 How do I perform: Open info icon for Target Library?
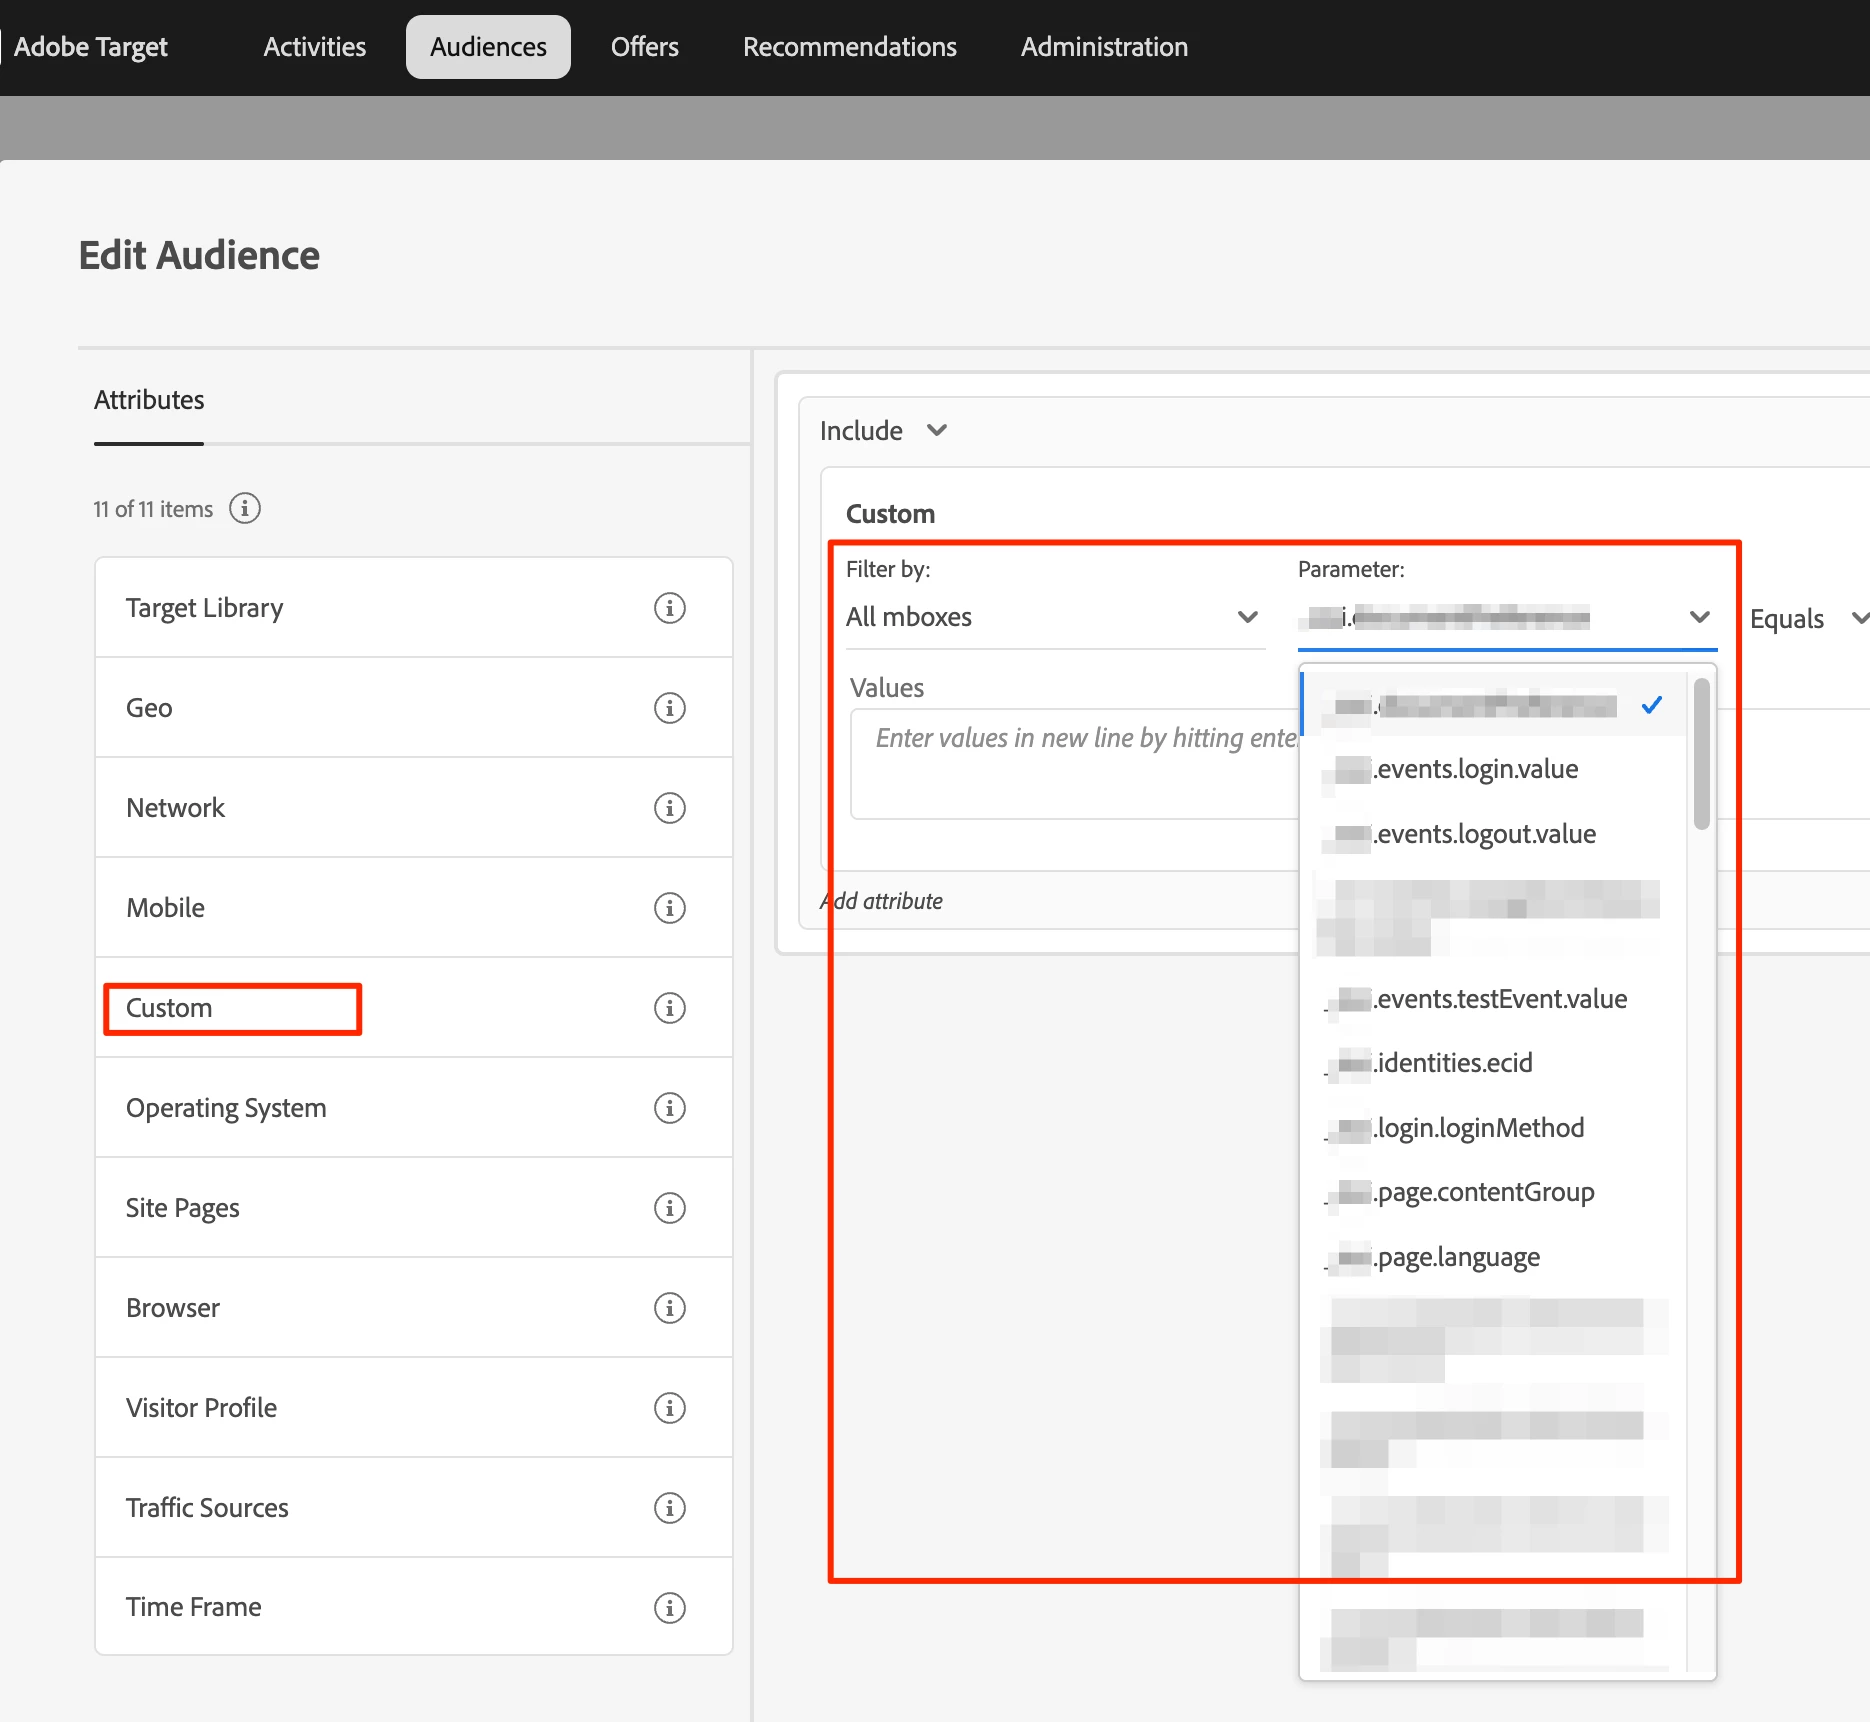[x=669, y=608]
